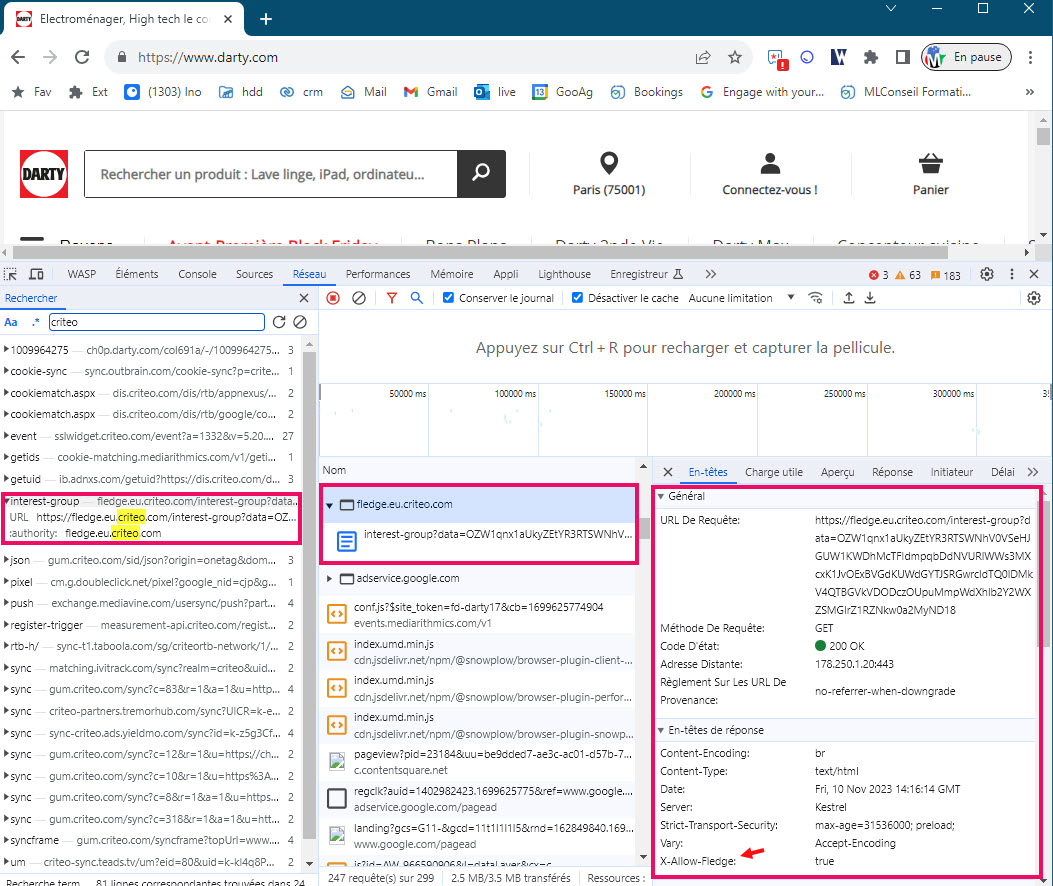Open DevTools customize three-dot menu
1053x886 pixels.
coord(1012,274)
